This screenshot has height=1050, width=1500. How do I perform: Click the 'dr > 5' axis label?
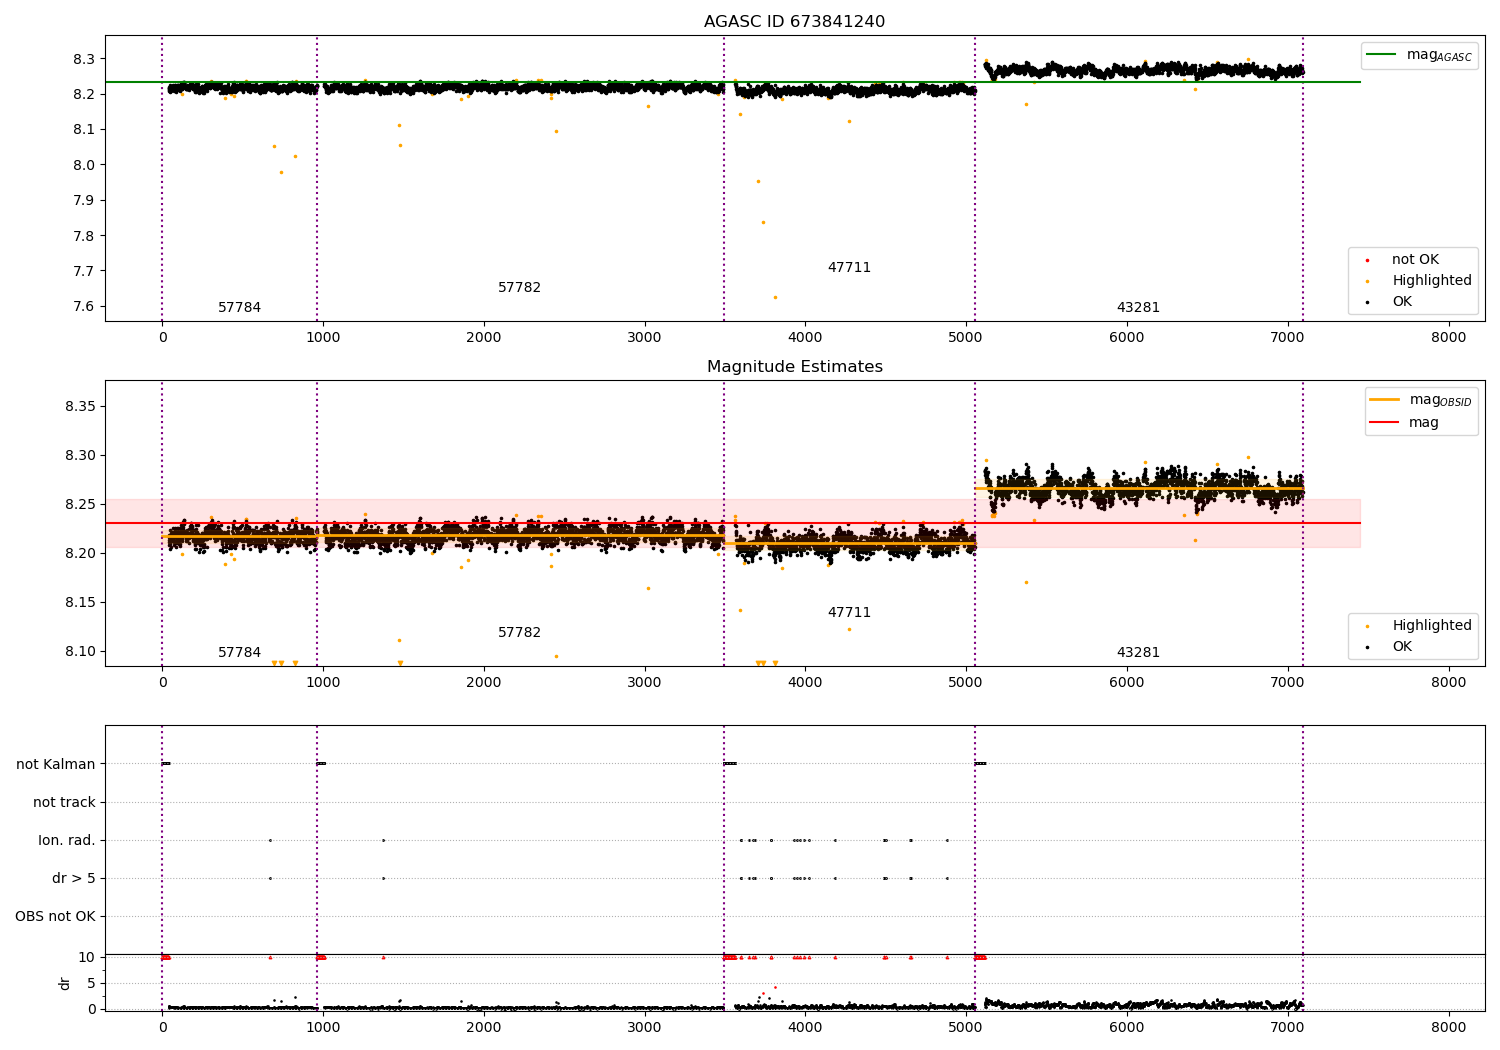(x=74, y=879)
